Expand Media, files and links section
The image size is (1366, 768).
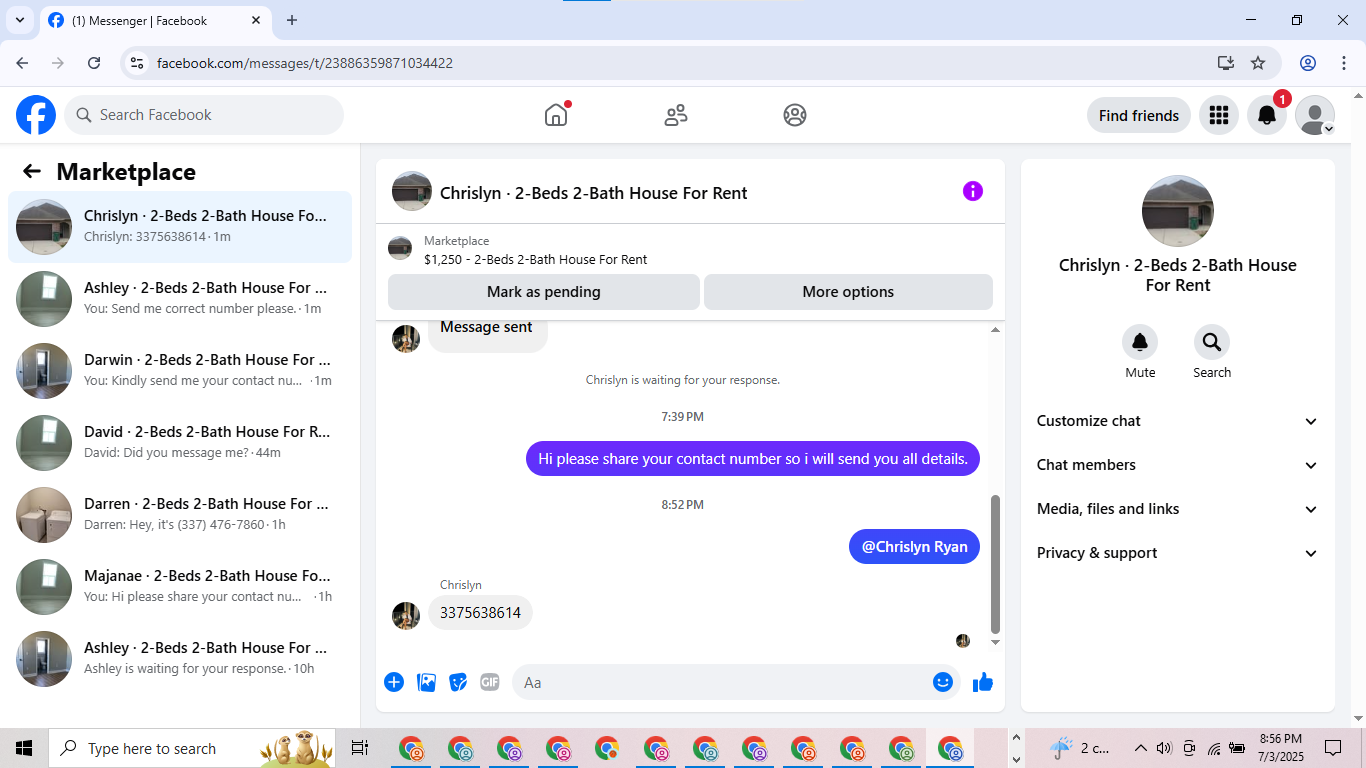1178,509
